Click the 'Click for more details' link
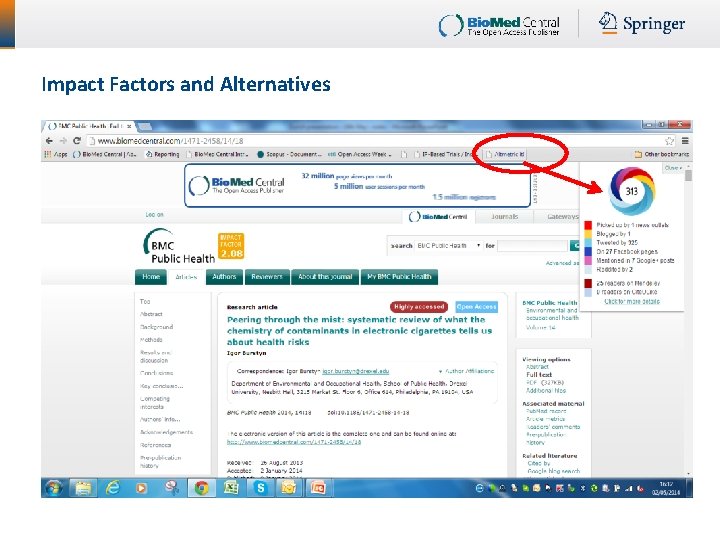 click(x=632, y=301)
